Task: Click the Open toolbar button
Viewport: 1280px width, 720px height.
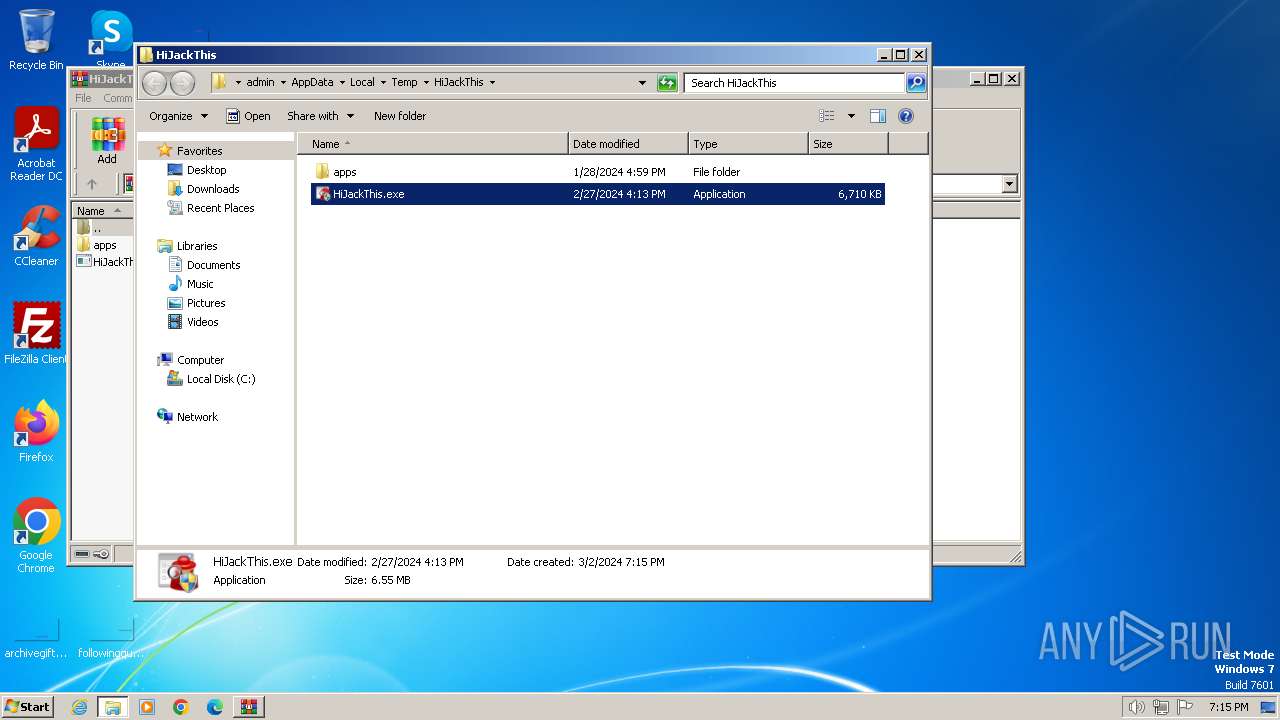Action: [x=248, y=116]
